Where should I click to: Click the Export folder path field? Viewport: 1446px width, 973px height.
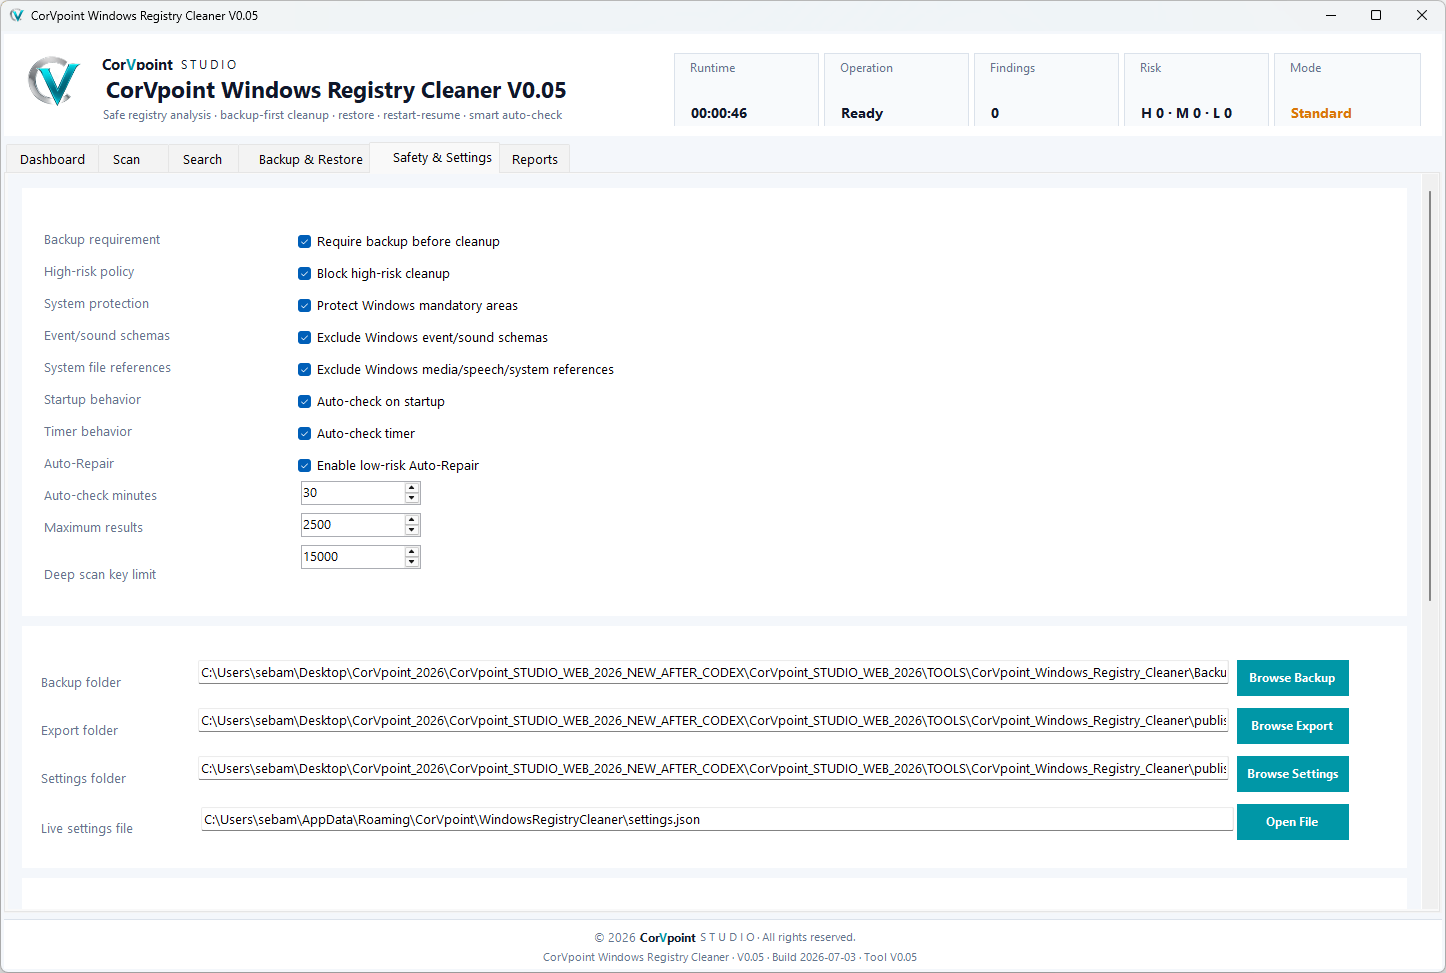coord(714,721)
